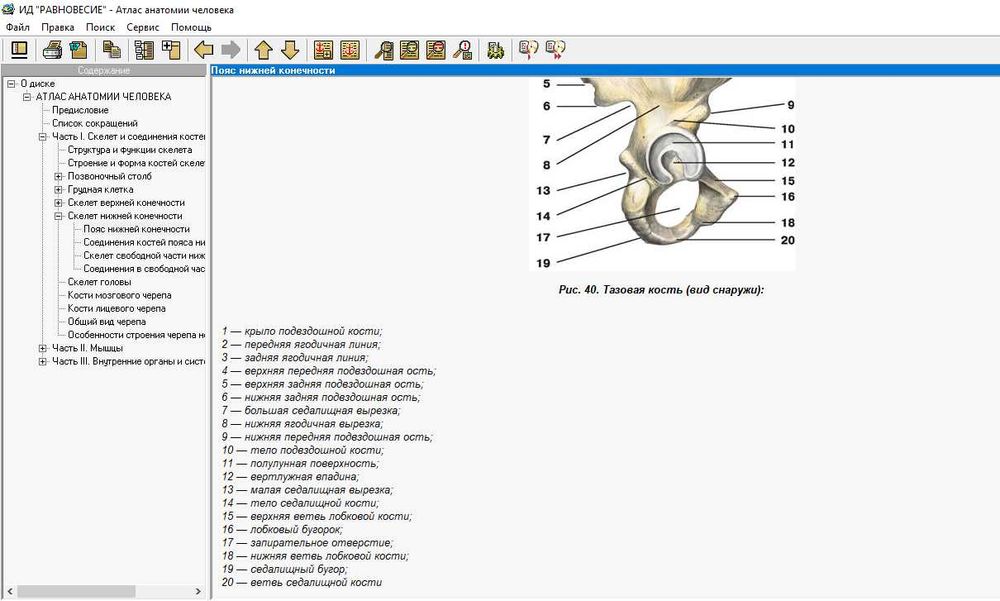Click legend line '1 — крыло подвздошной кости'
The width and height of the screenshot is (1000, 601).
pyautogui.click(x=302, y=331)
